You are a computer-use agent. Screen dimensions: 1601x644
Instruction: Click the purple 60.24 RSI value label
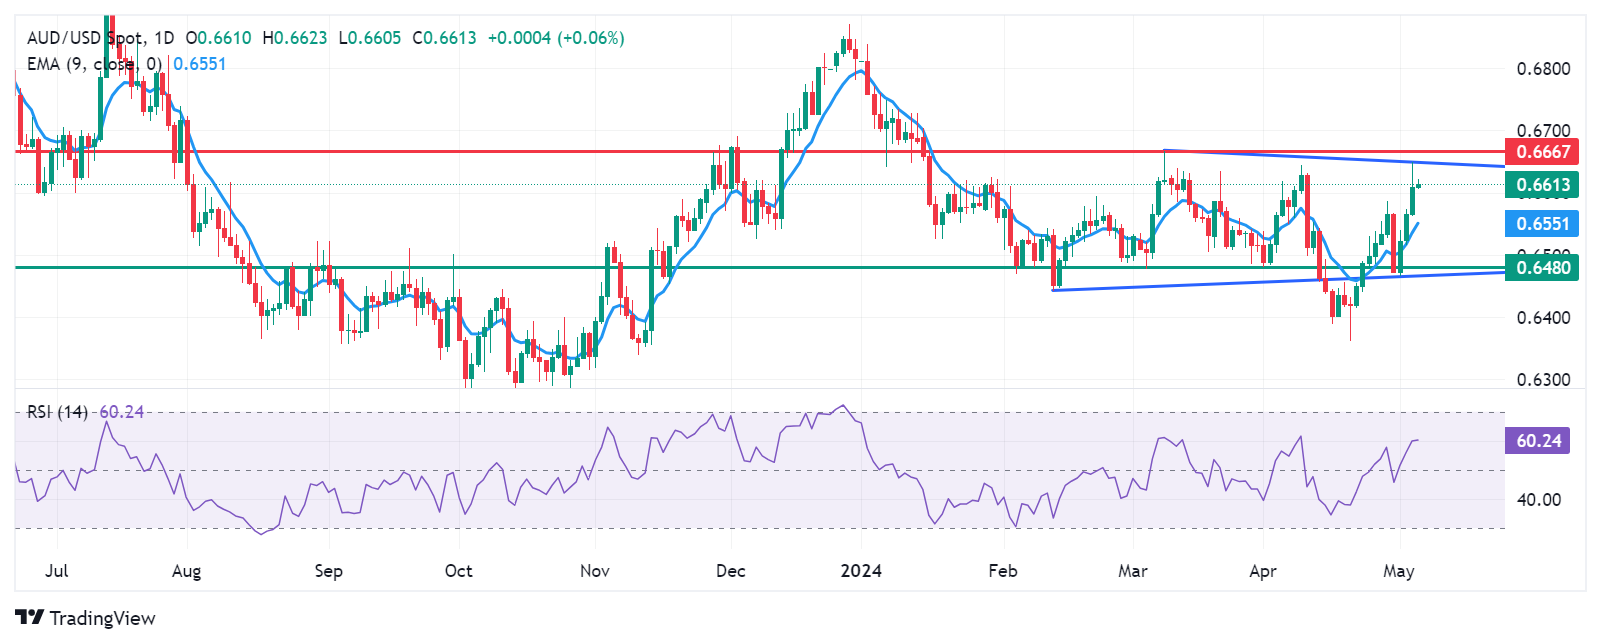(1537, 441)
